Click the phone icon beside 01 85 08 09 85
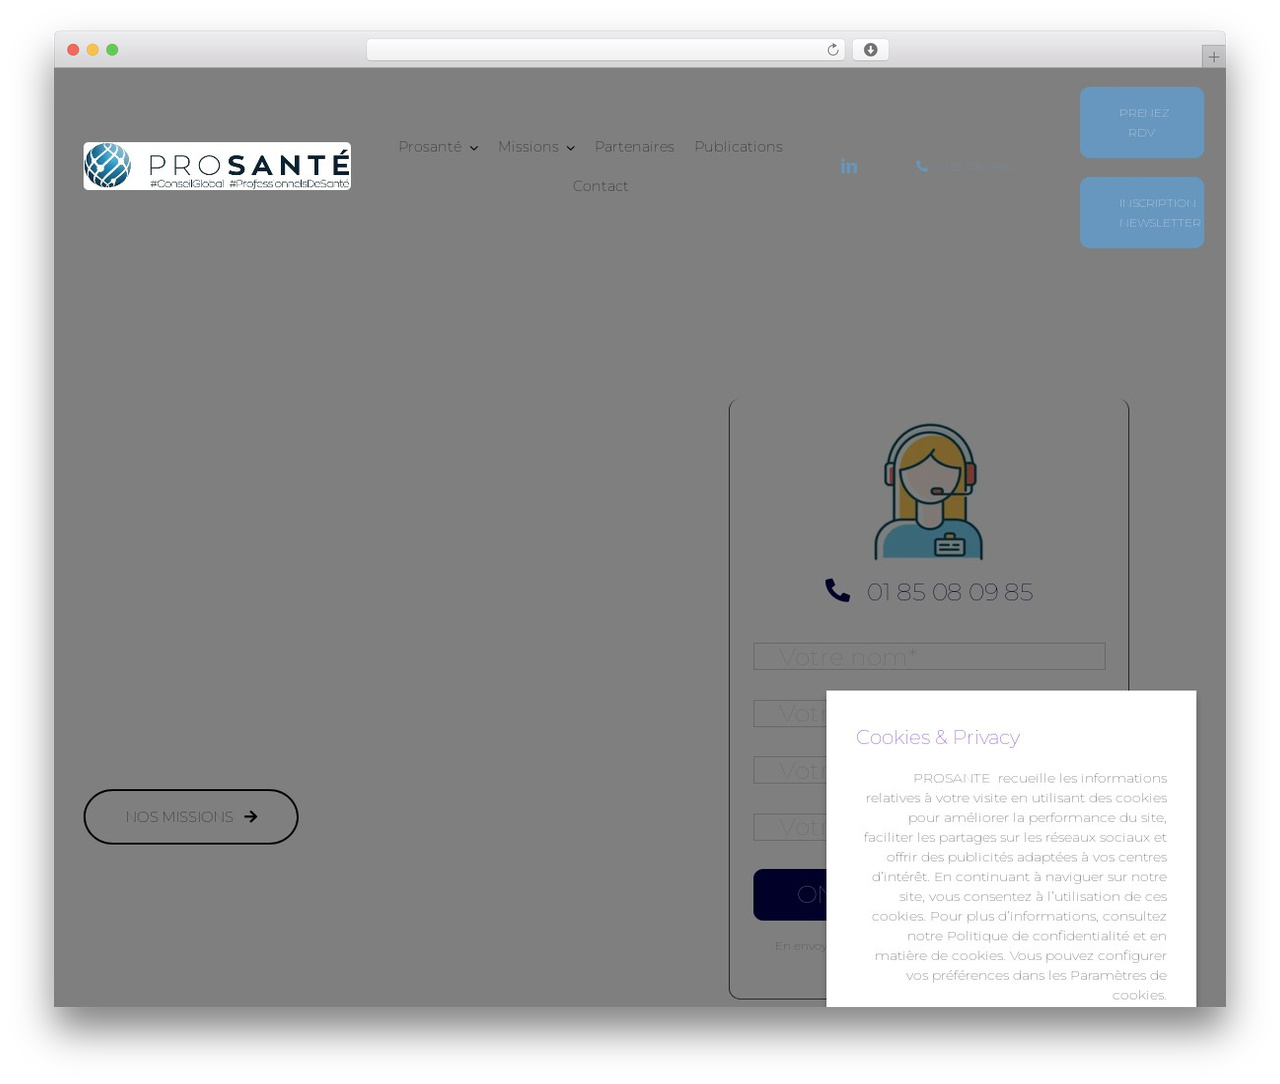The image size is (1280, 1084). click(x=837, y=590)
